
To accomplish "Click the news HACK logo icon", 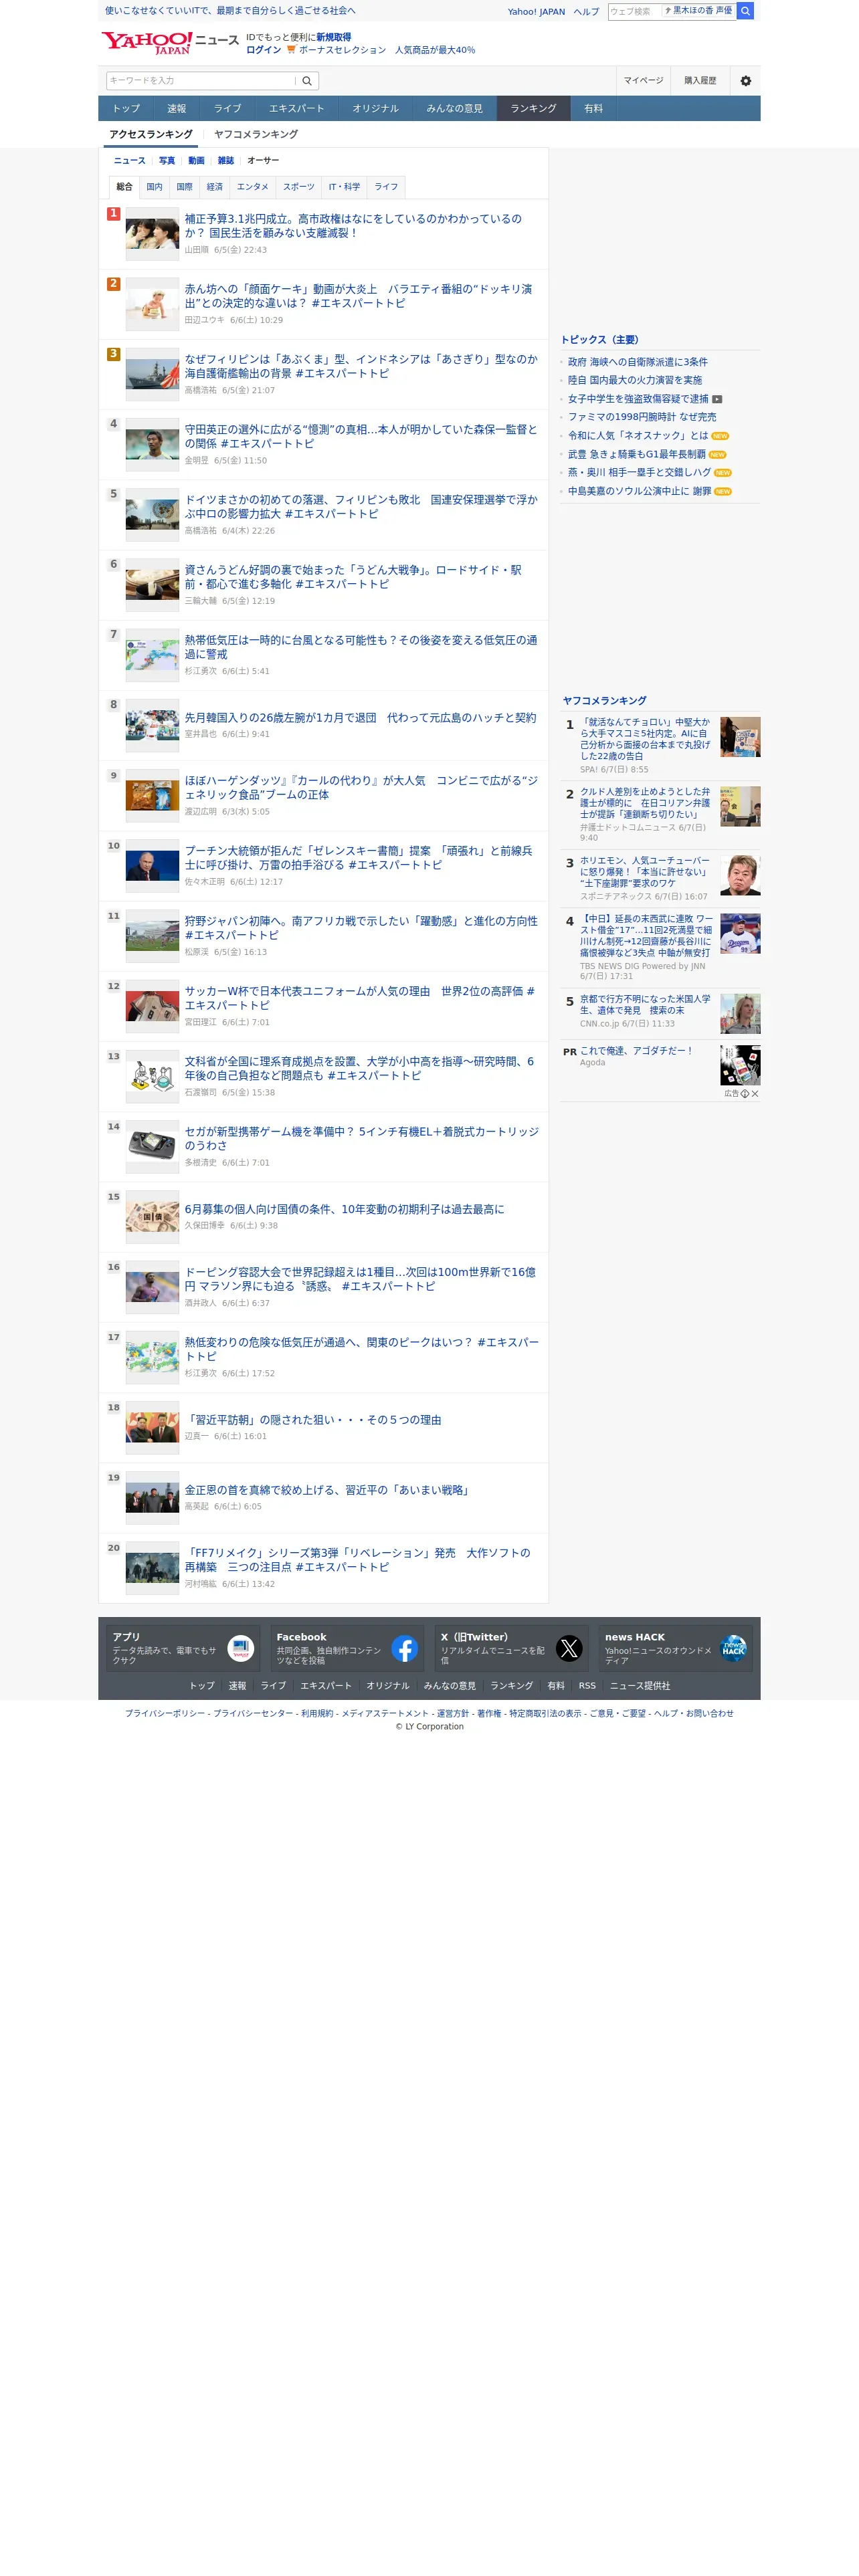I will click(x=733, y=1648).
